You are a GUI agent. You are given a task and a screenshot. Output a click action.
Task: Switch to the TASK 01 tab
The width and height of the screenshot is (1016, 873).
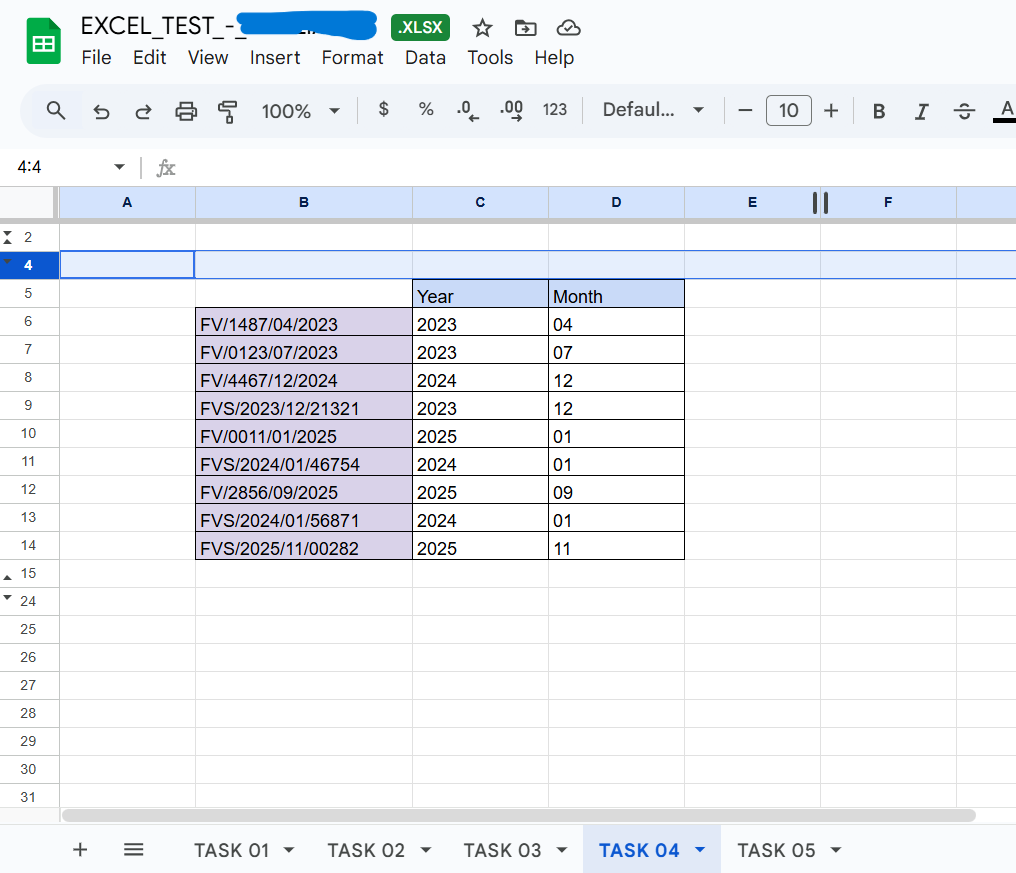pos(231,850)
